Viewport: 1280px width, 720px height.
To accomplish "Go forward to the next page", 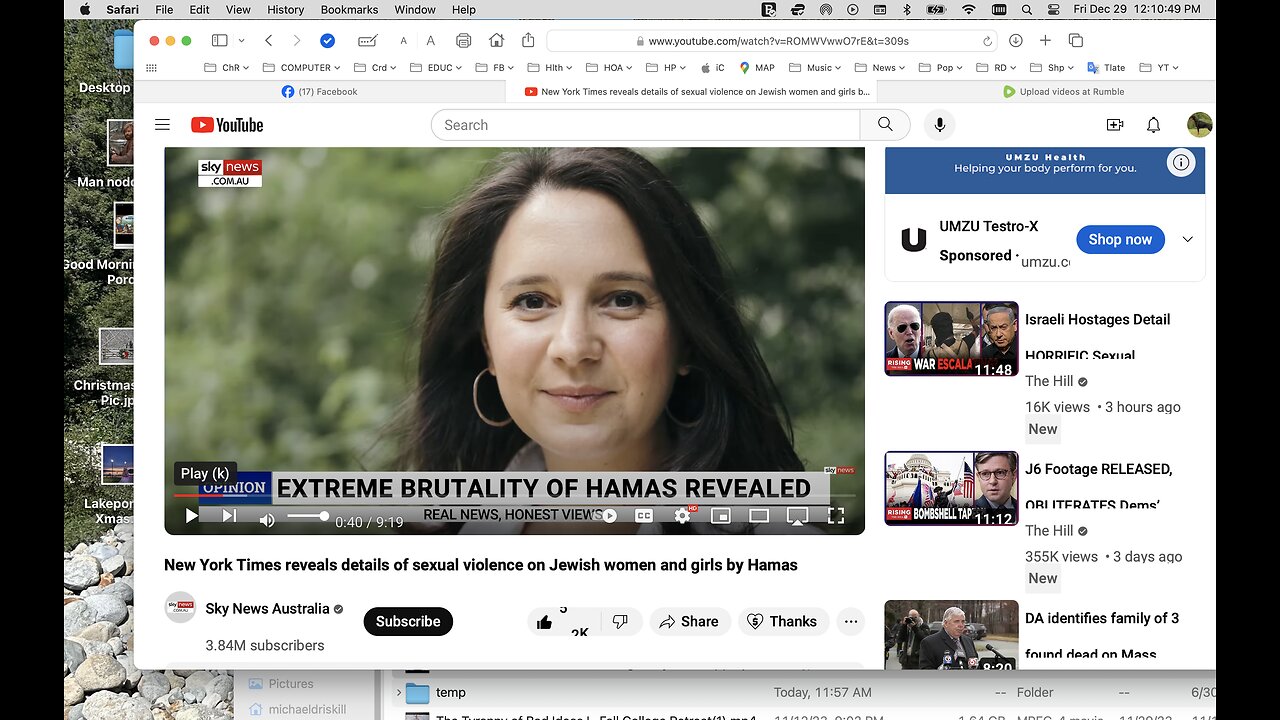I will (296, 41).
